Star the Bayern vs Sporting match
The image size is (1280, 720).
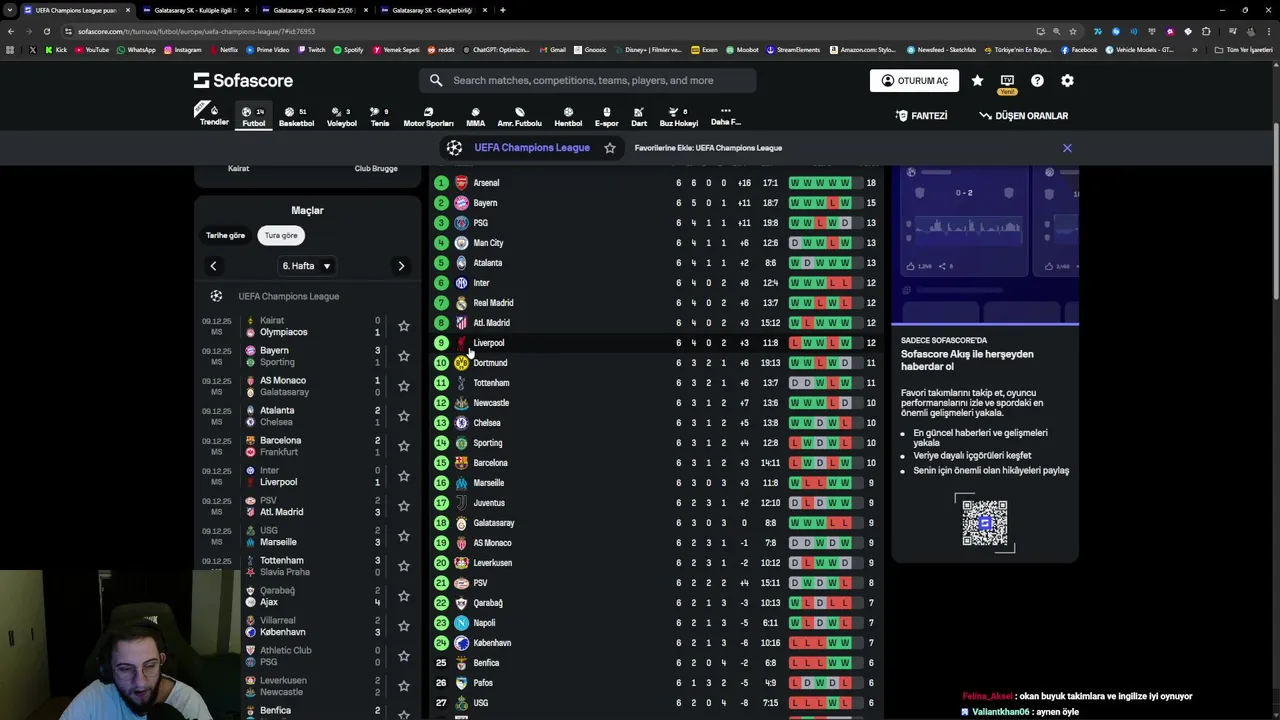point(404,356)
